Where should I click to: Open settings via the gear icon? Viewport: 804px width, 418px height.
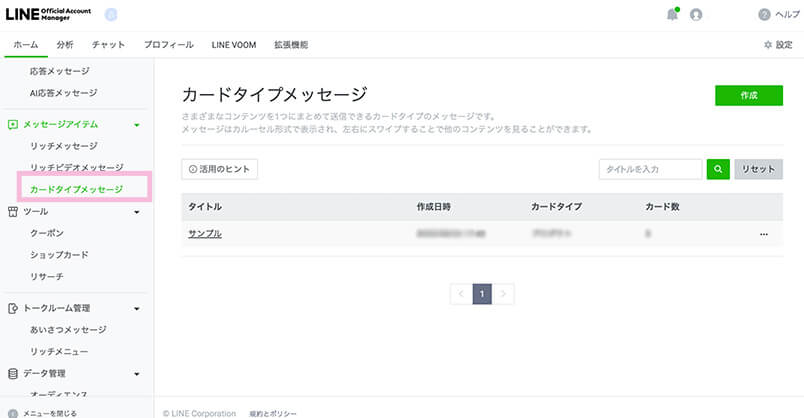pos(768,45)
